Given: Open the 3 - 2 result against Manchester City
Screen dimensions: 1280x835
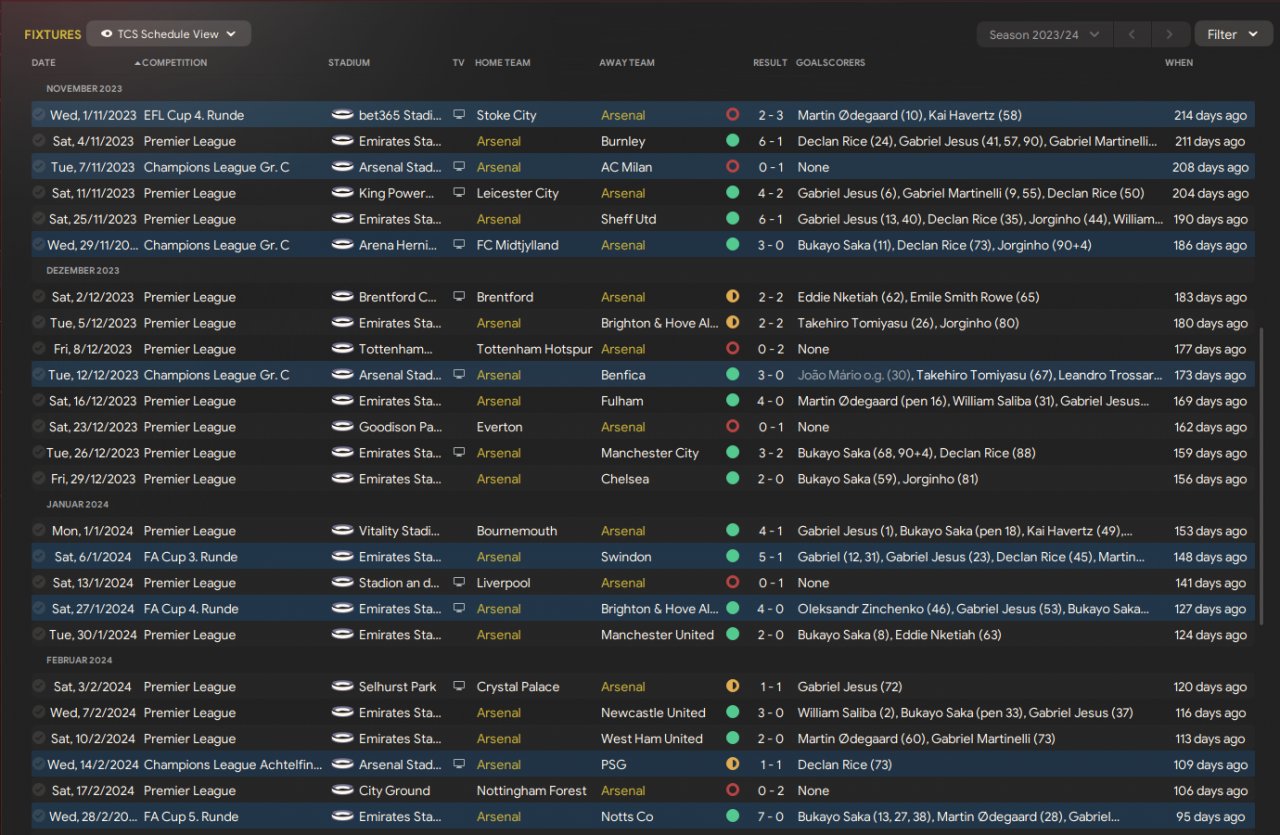Looking at the screenshot, I should point(770,453).
